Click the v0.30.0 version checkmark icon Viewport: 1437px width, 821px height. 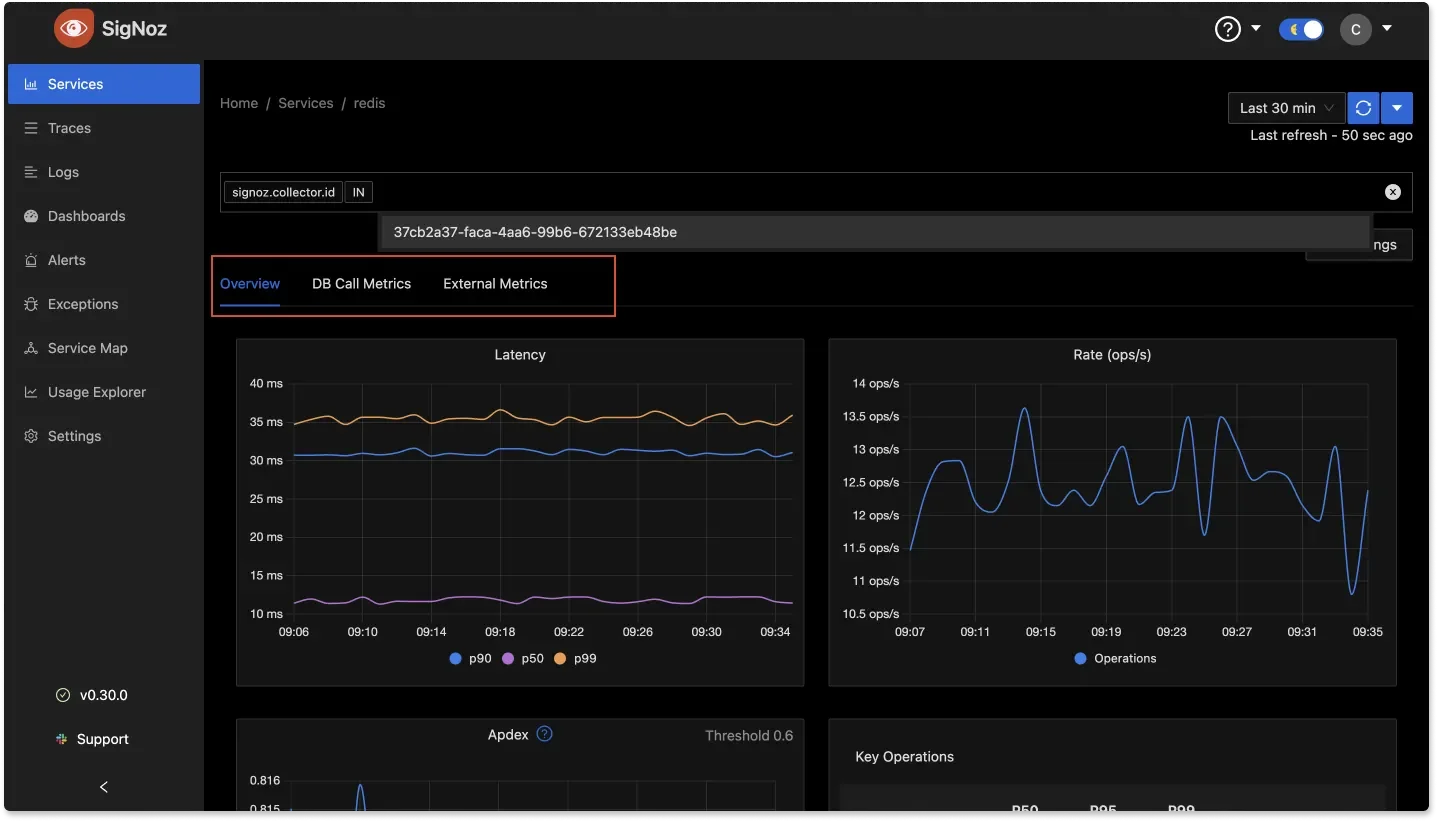pos(63,695)
